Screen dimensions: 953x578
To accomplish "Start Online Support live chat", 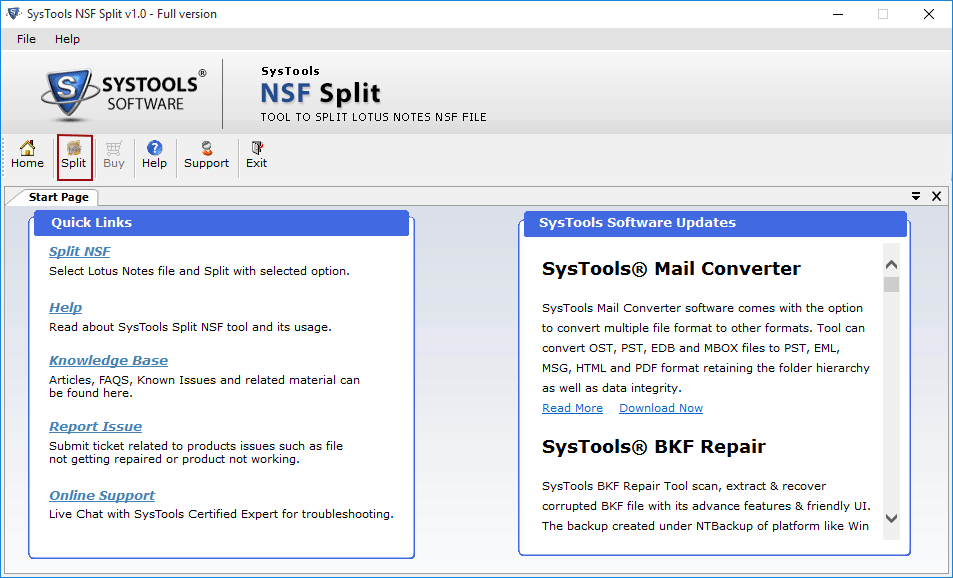I will pos(101,495).
